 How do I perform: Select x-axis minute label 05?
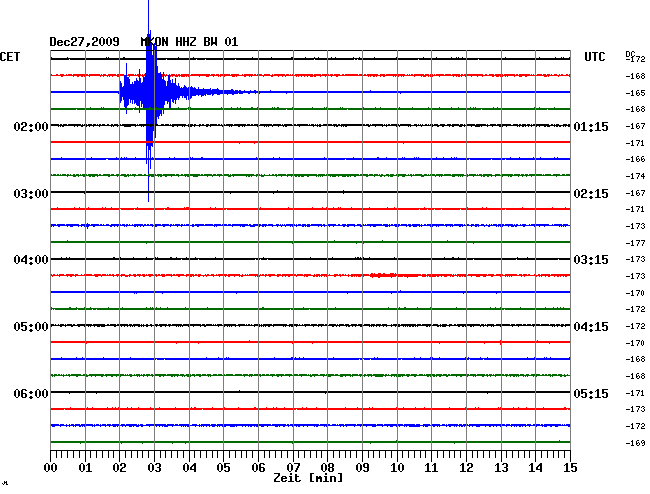point(223,468)
